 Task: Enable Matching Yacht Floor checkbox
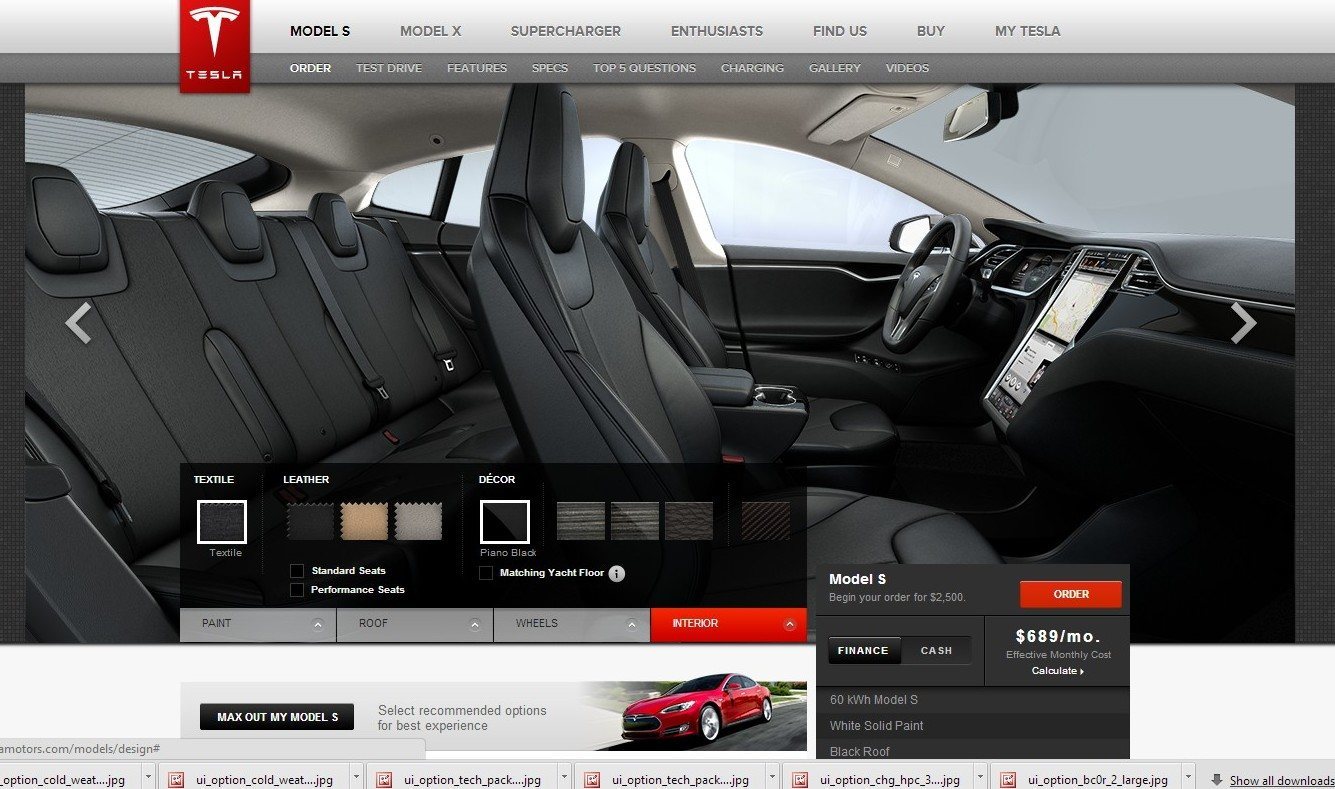pyautogui.click(x=486, y=573)
